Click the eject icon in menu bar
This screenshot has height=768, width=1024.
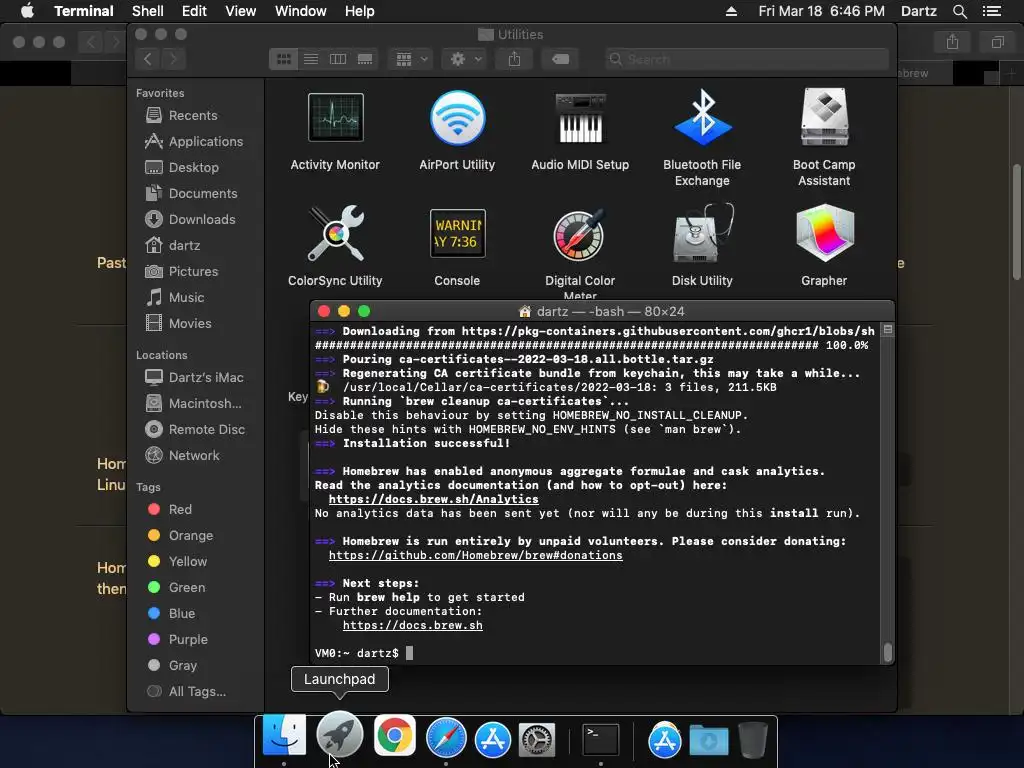pyautogui.click(x=731, y=11)
